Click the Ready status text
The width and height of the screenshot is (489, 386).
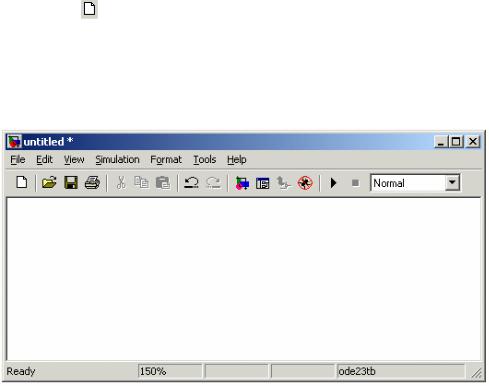coord(21,371)
